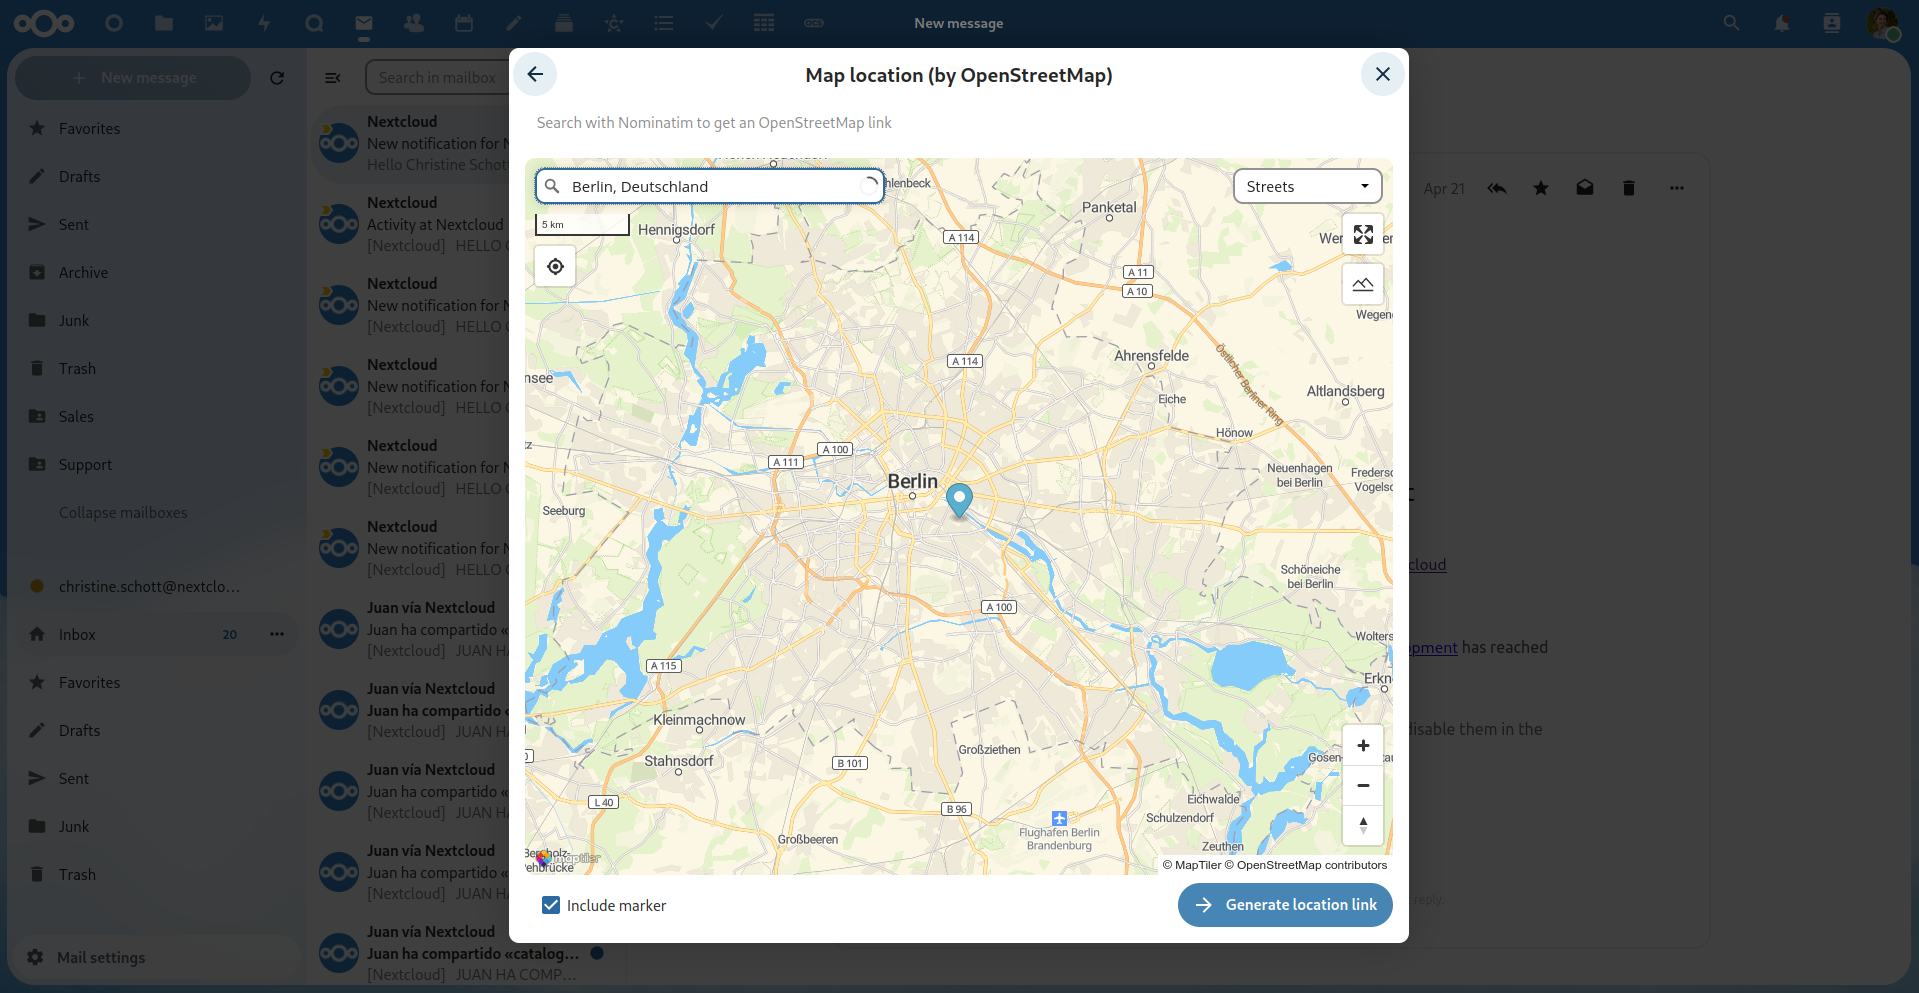The image size is (1919, 993).
Task: Select the Support mailbox folder
Action: (x=85, y=464)
